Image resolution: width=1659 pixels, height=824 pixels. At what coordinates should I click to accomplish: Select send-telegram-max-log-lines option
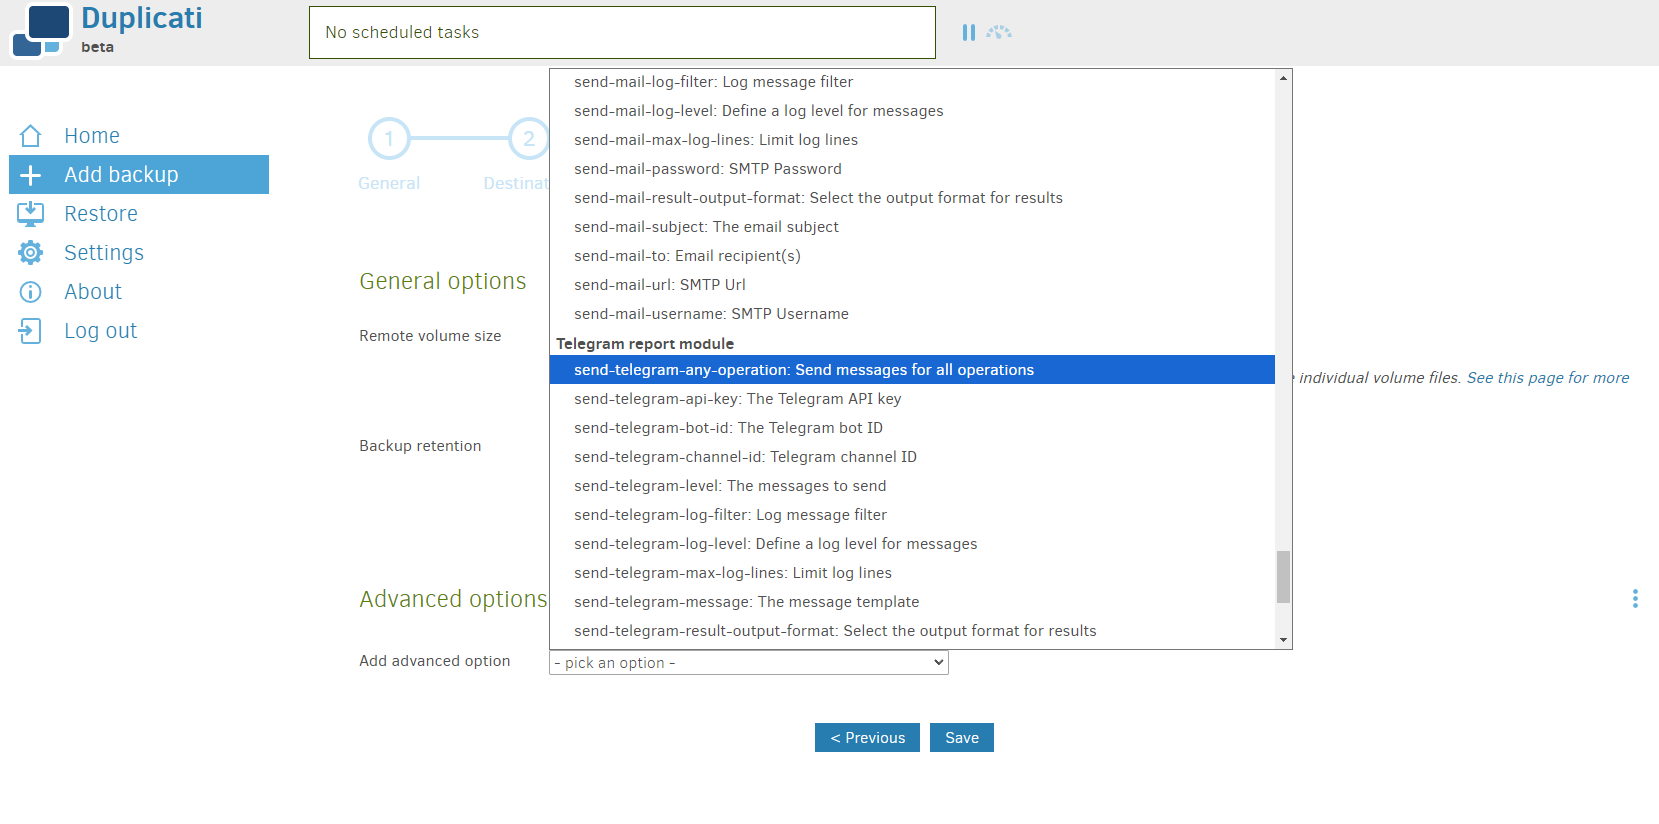pyautogui.click(x=912, y=573)
